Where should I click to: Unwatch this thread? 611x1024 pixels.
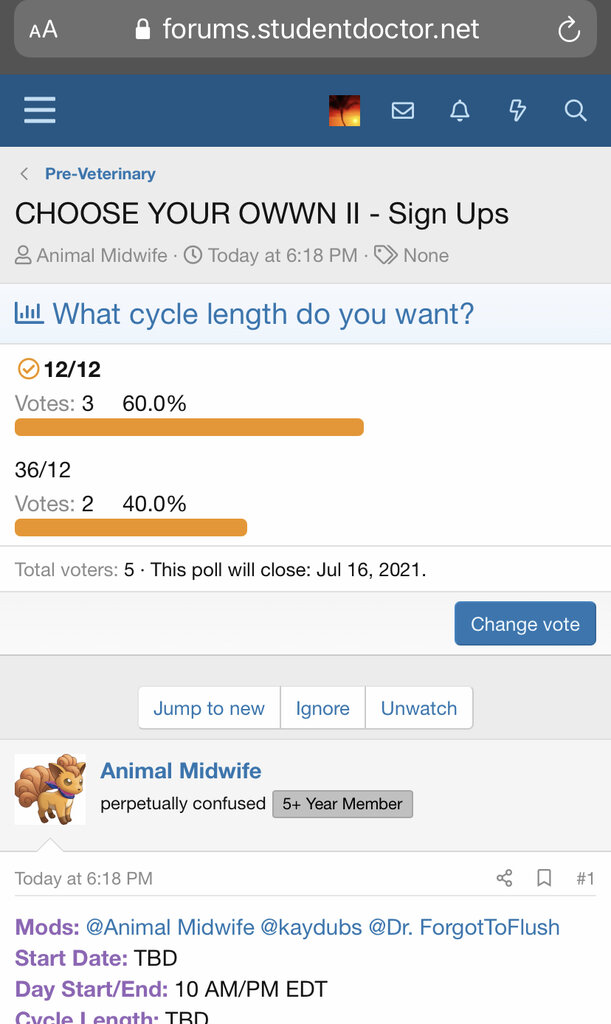coord(418,708)
